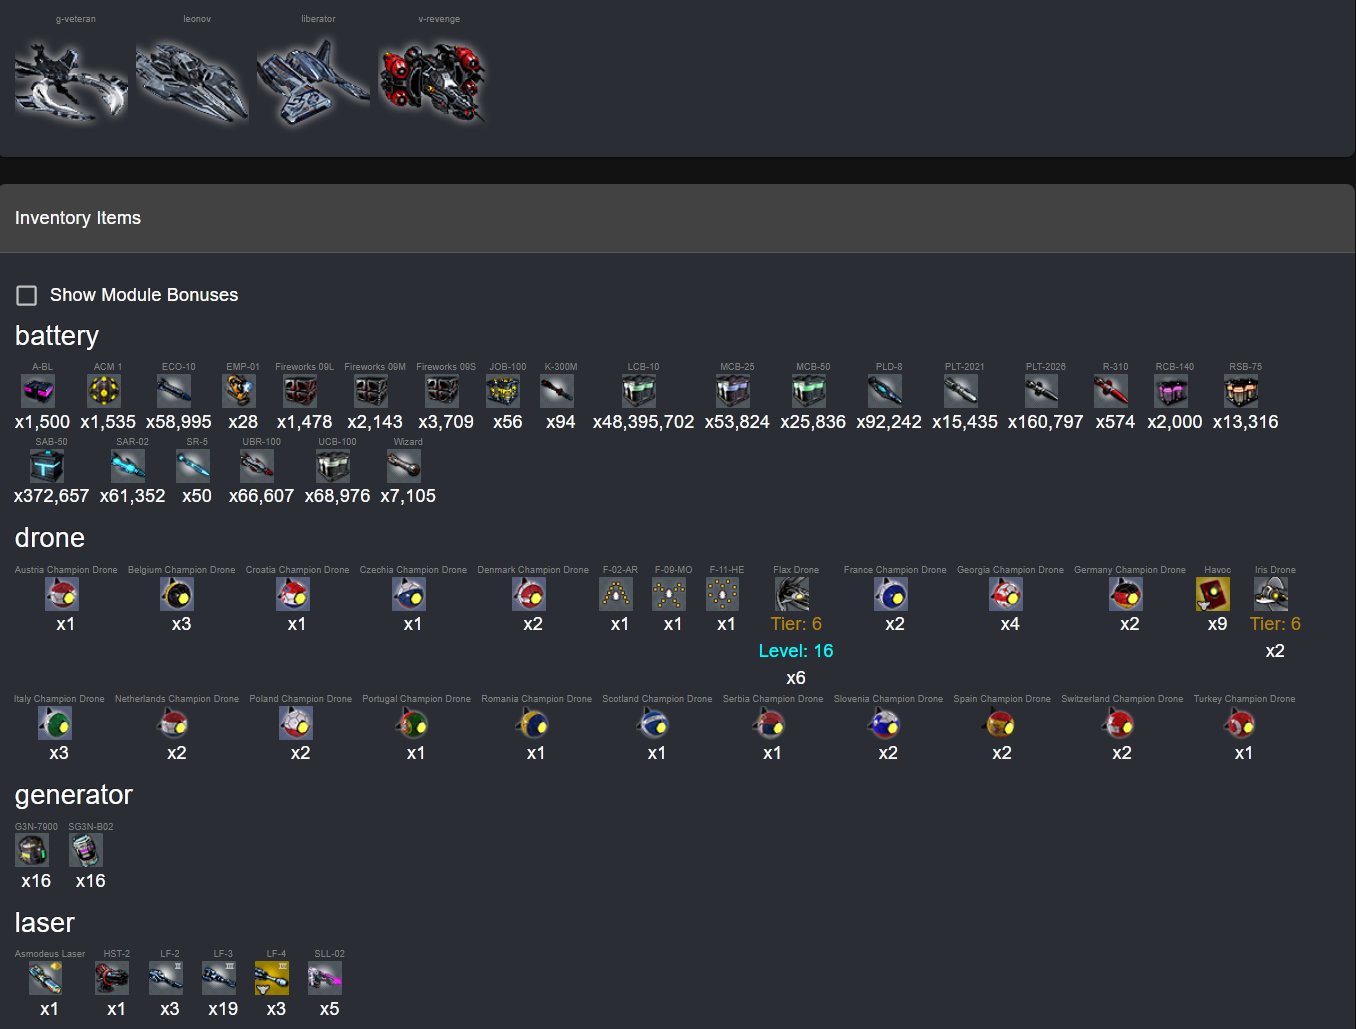This screenshot has height=1029, width=1356.
Task: Click the Austria Champion Drone icon
Action: click(x=62, y=594)
